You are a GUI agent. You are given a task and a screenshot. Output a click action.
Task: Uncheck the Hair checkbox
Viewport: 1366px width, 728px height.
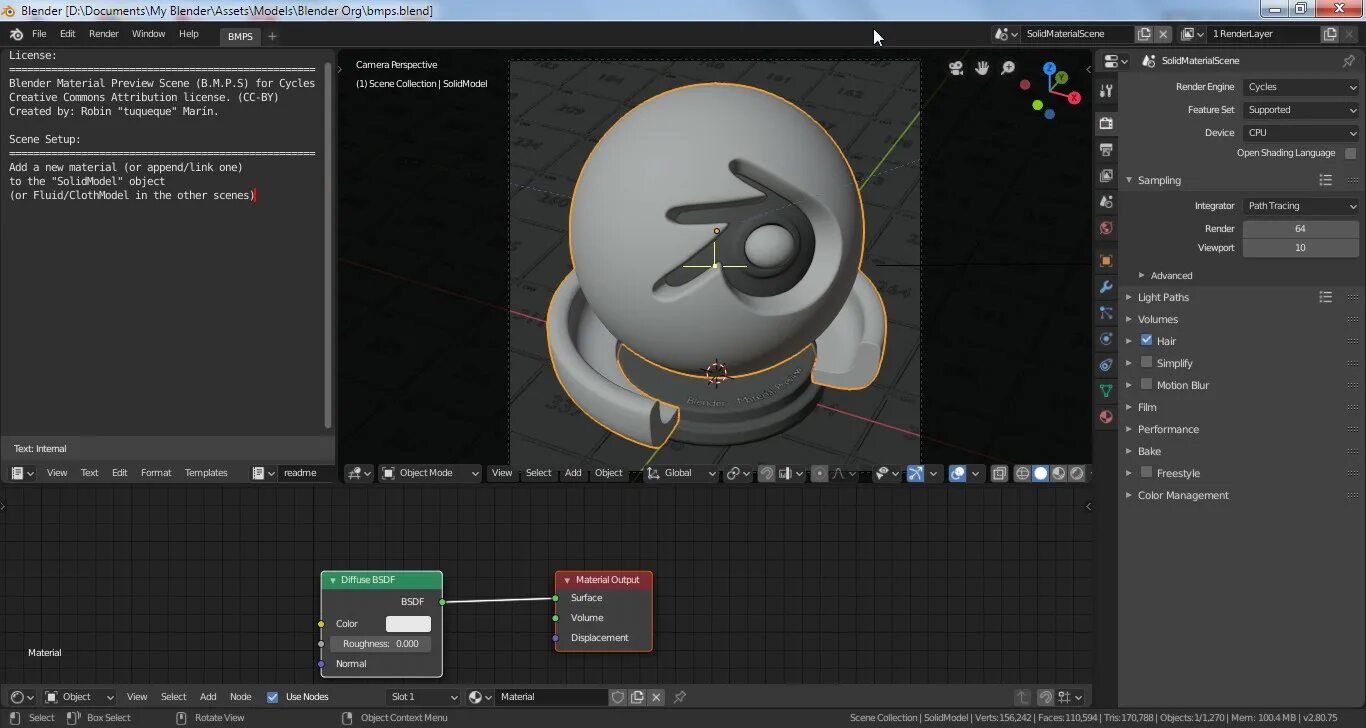[1146, 340]
